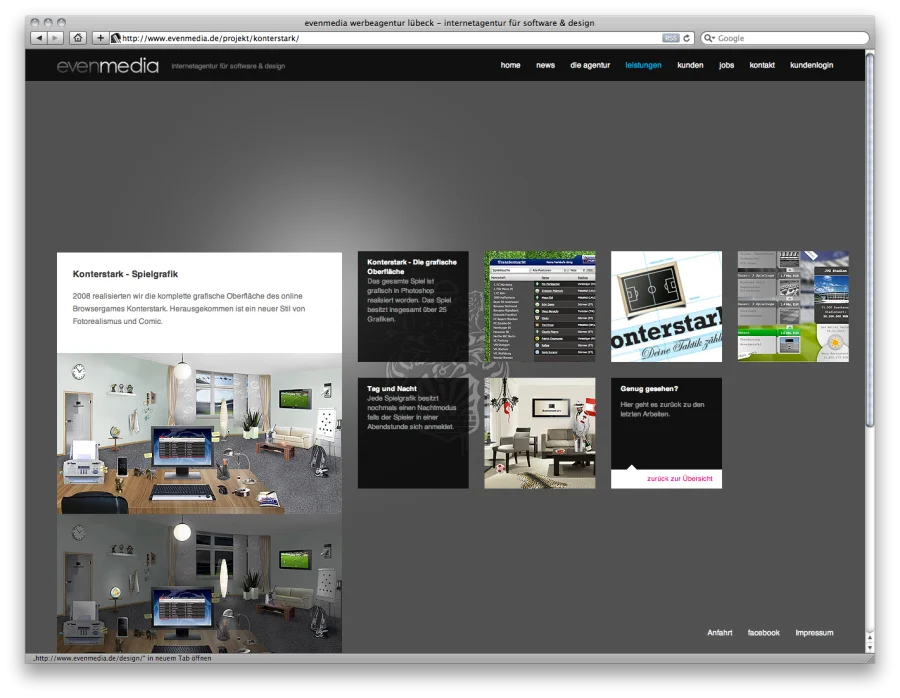Open the Konterstark logo soccer field thumbnail
Viewport: 900px width, 698px height.
point(666,306)
